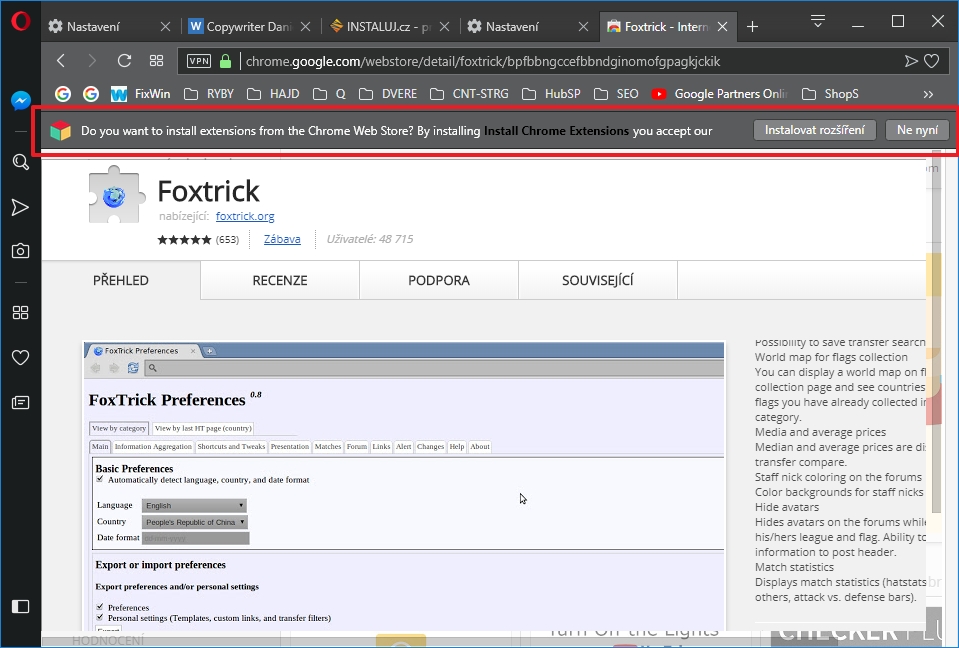Send page to My Flow icon
Viewport: 959px width, 648px height.
pos(911,61)
